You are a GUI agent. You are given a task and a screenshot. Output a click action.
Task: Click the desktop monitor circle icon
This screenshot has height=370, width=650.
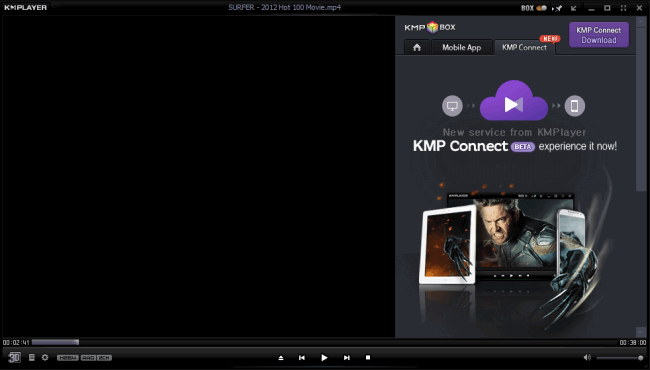[x=452, y=106]
